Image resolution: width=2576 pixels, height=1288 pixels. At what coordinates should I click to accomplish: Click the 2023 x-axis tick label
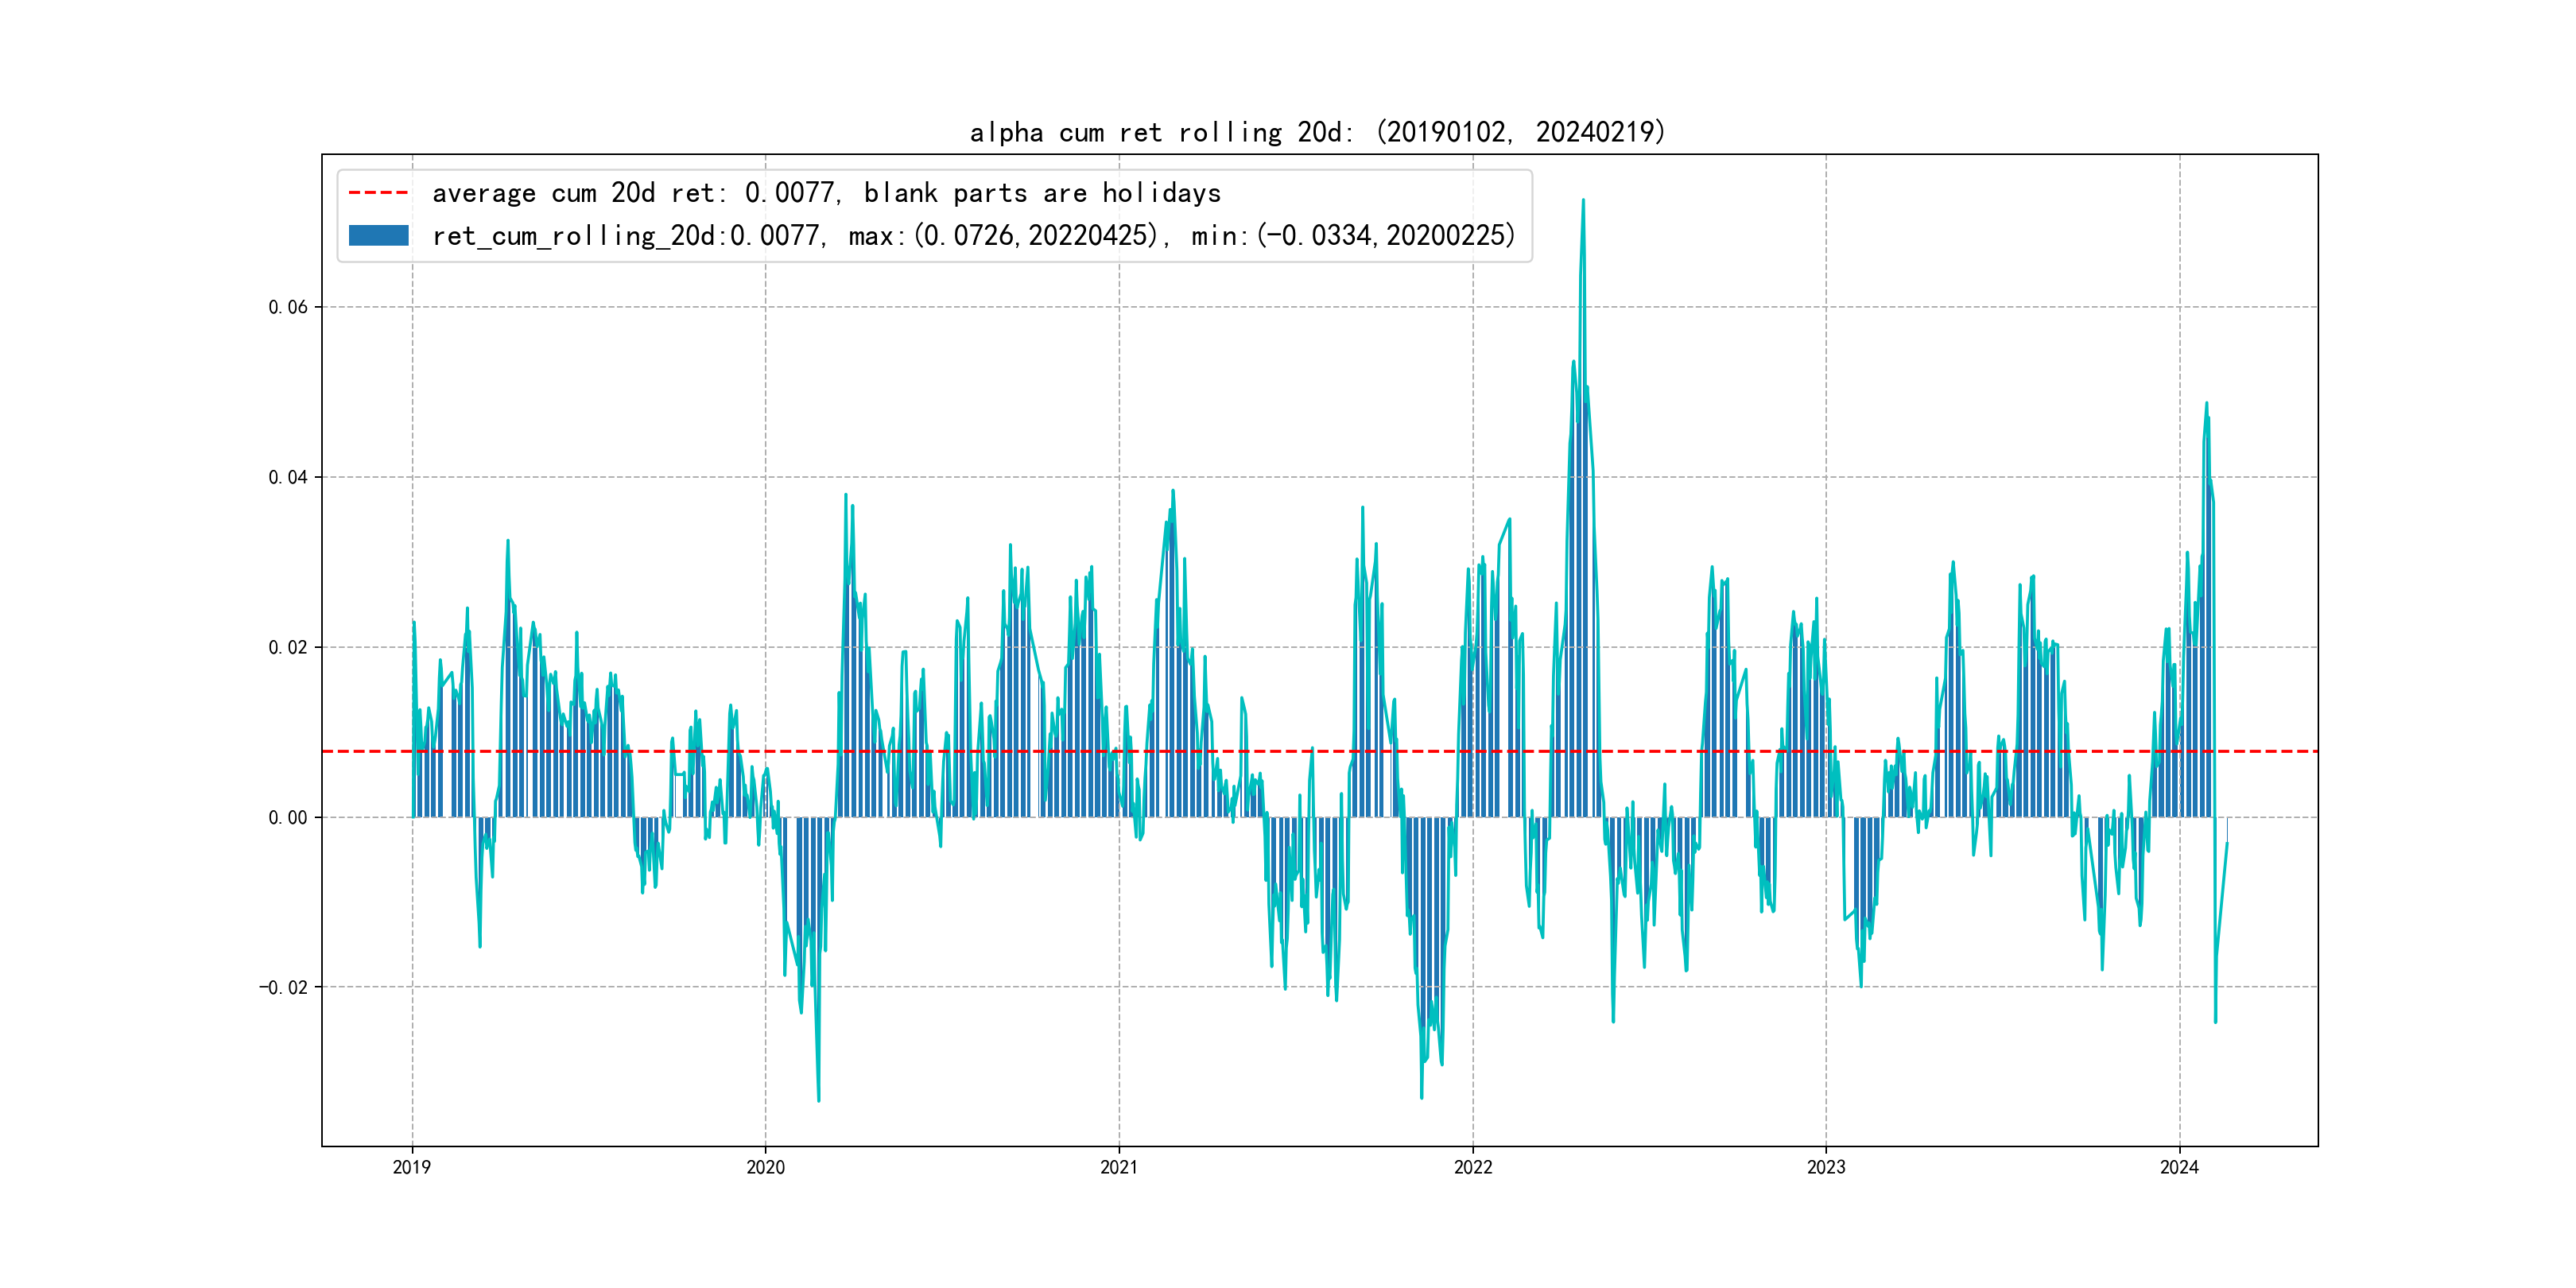tap(1826, 1167)
